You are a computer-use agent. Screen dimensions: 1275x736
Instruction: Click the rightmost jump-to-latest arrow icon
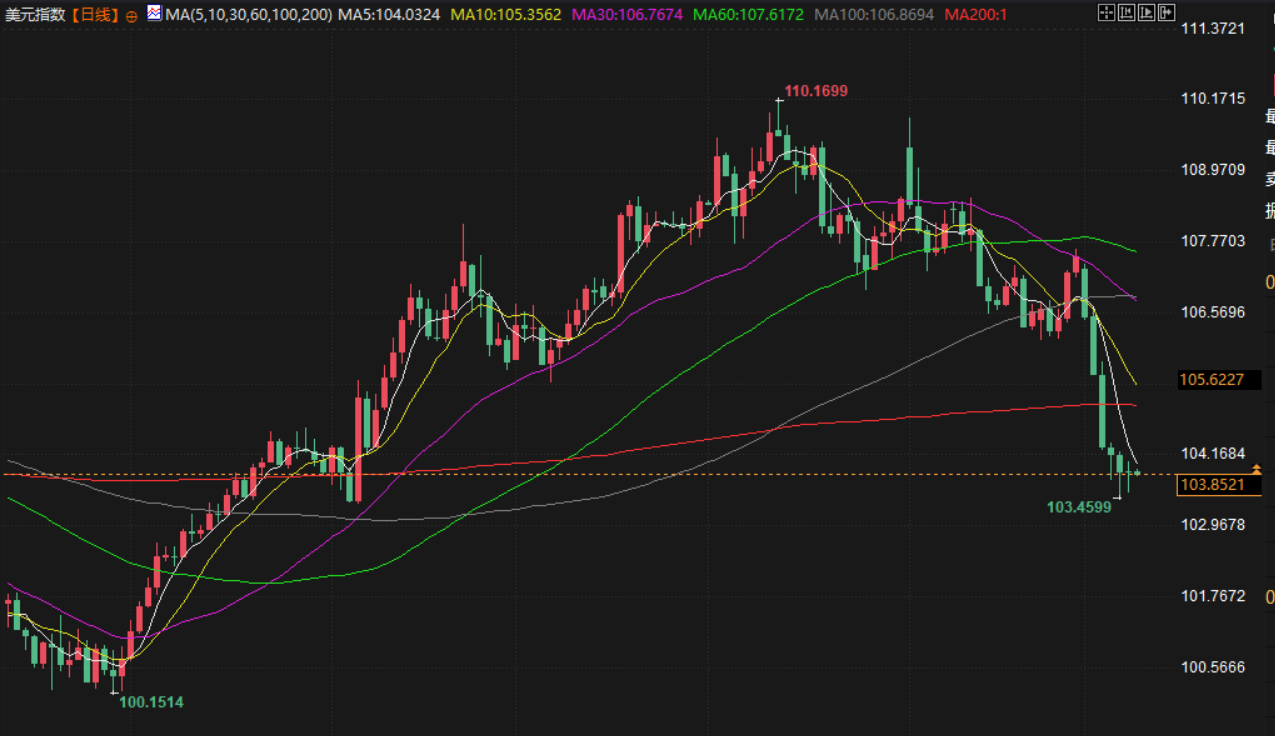tap(1167, 13)
